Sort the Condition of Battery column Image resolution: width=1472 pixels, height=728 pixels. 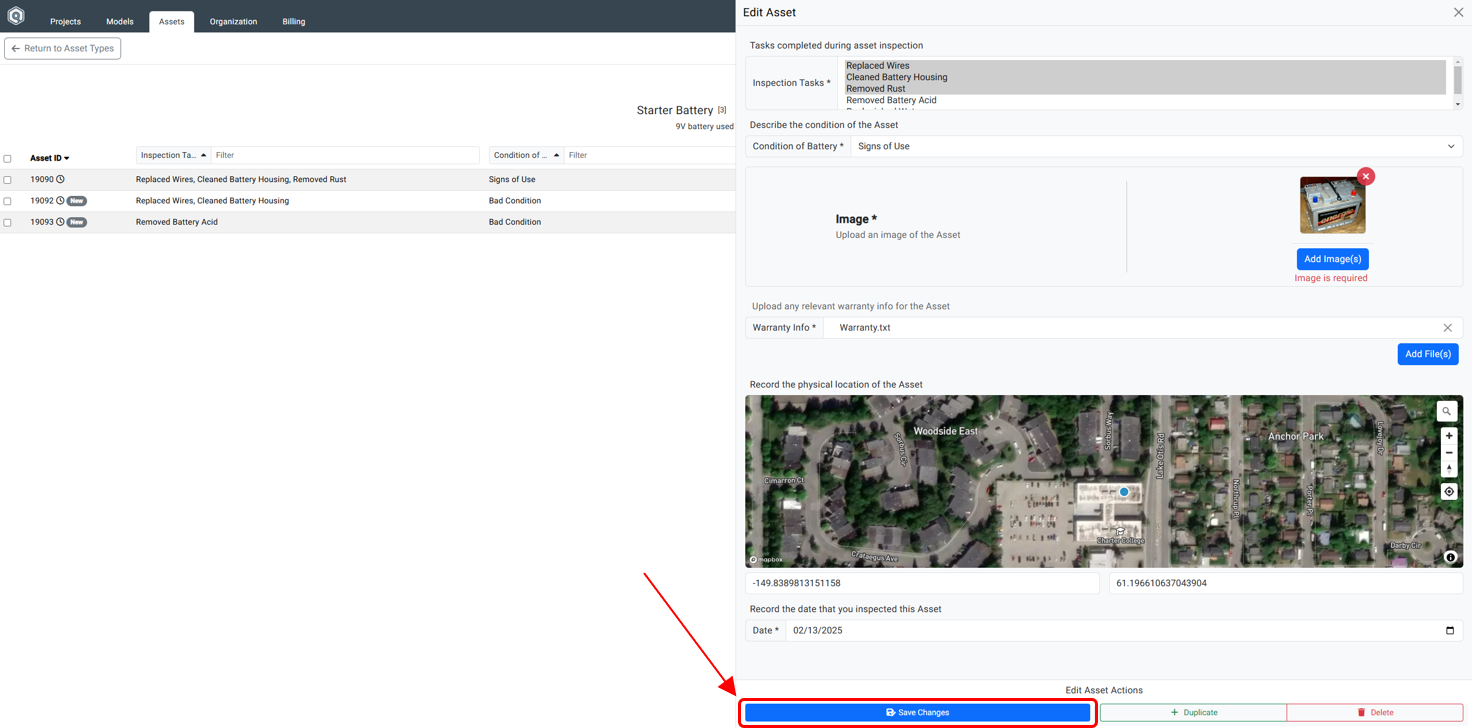tap(527, 155)
